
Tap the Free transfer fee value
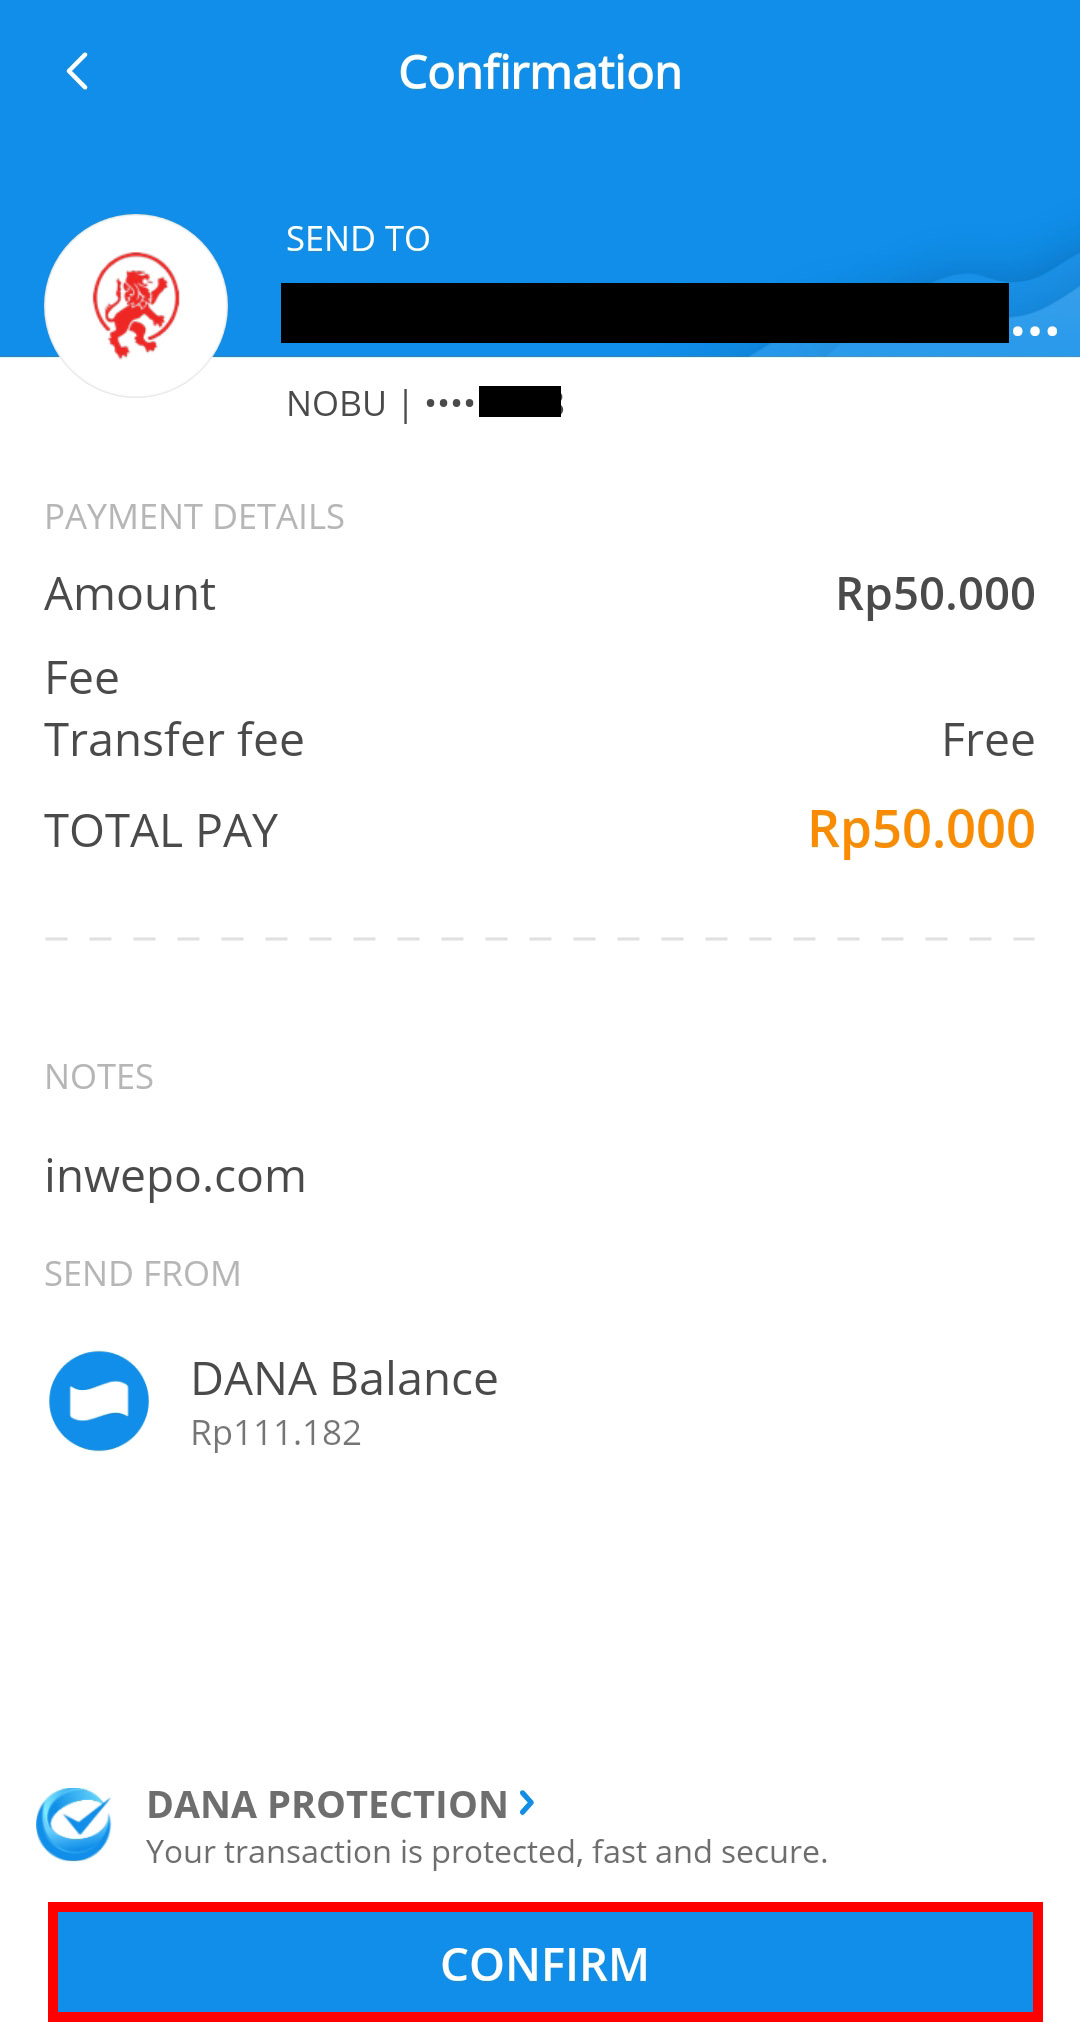tap(988, 740)
